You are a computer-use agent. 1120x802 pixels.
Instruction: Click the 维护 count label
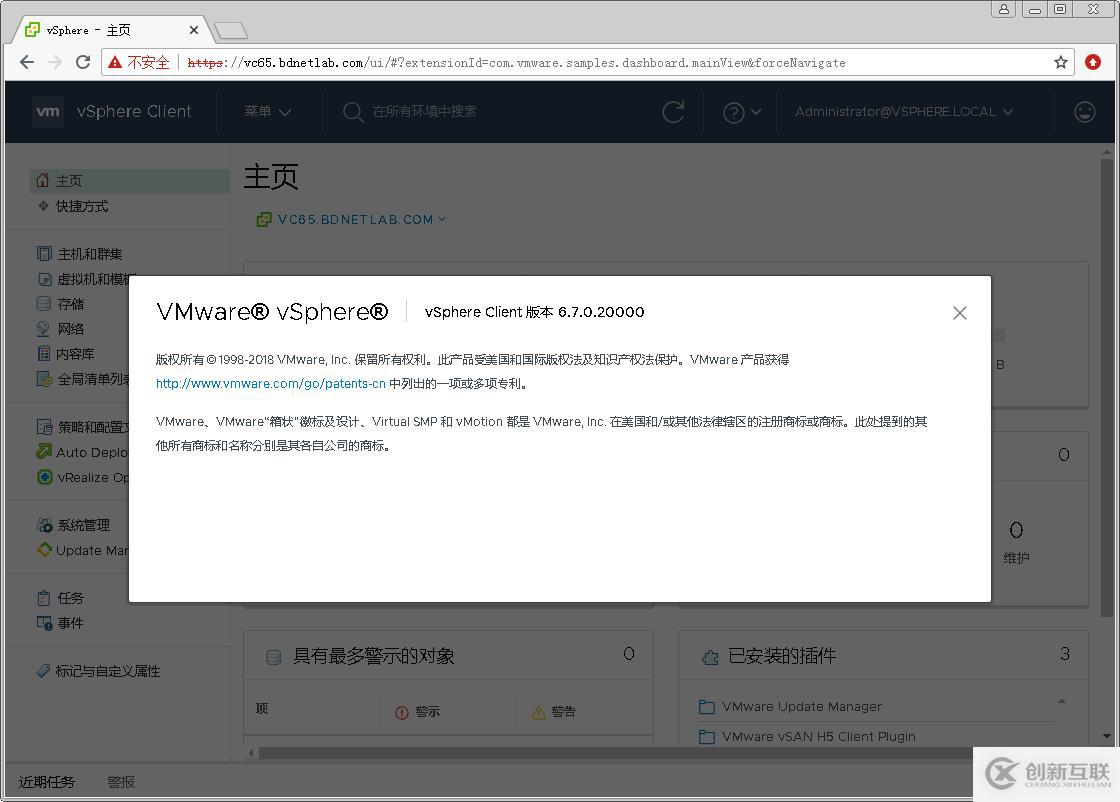1016,558
